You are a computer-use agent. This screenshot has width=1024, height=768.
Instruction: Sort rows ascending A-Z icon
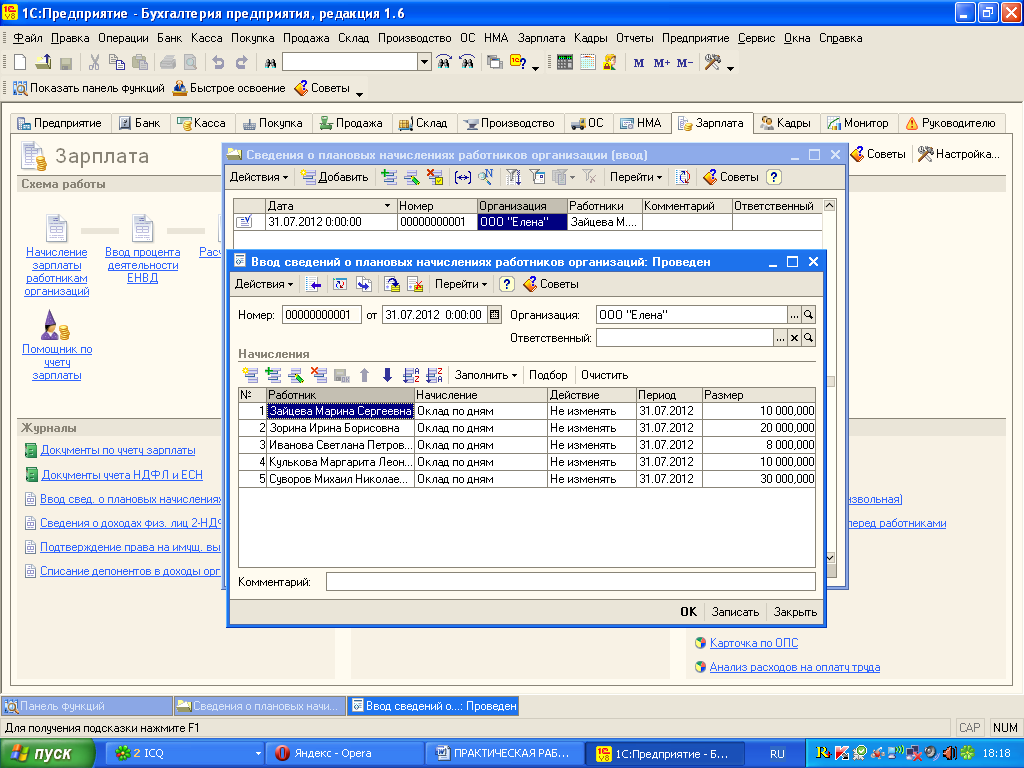coord(411,375)
